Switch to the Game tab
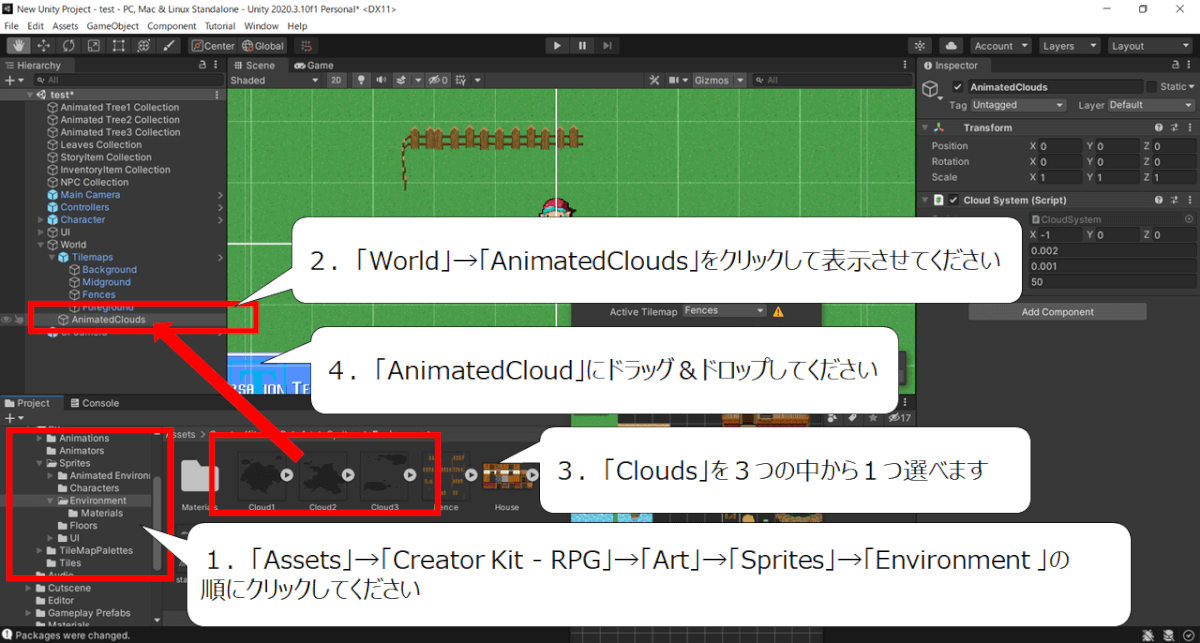 pyautogui.click(x=313, y=65)
